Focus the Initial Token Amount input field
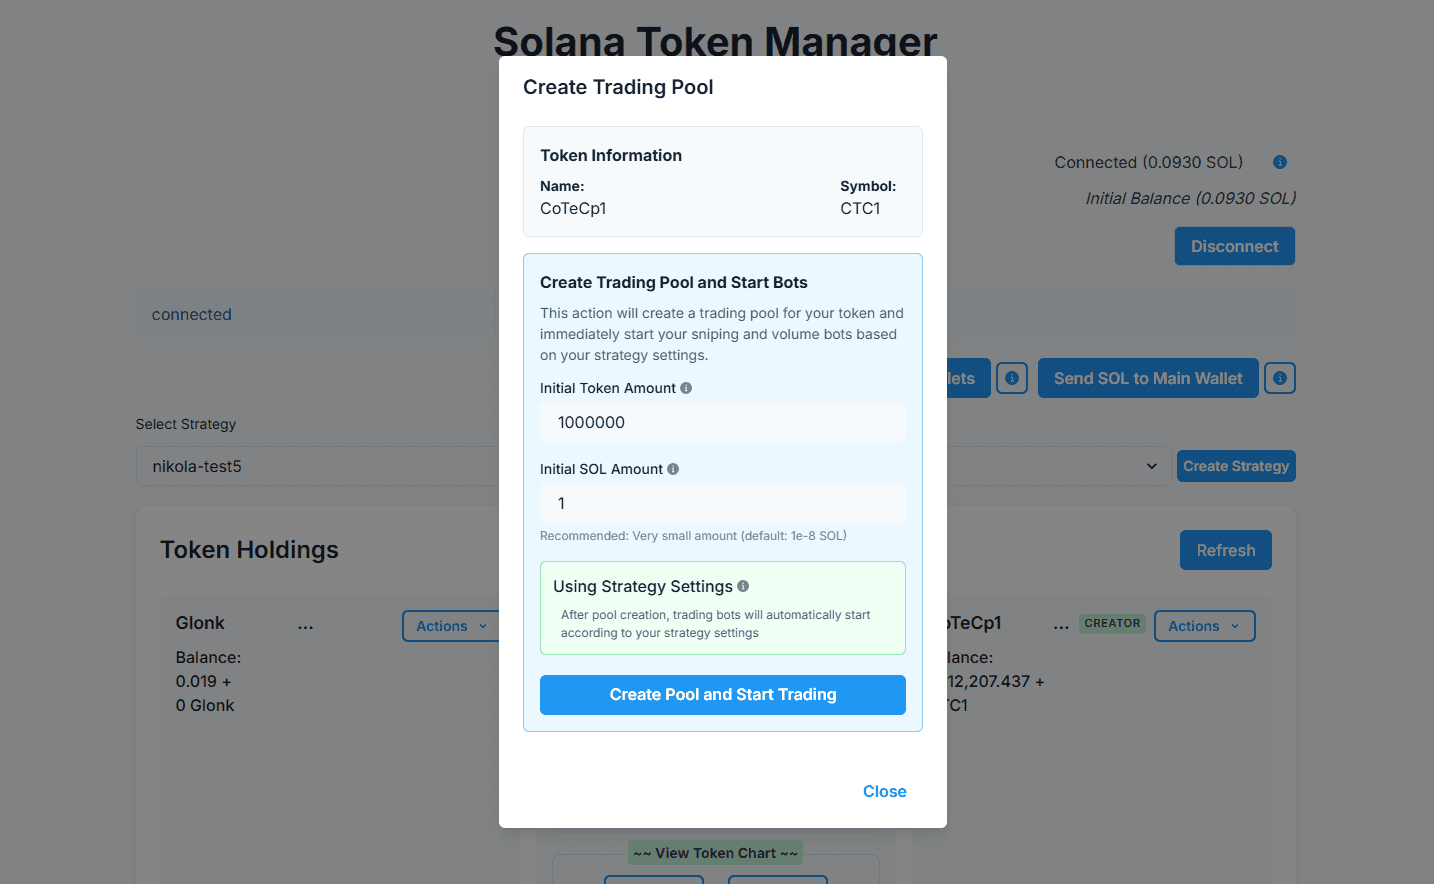This screenshot has height=884, width=1434. tap(722, 422)
